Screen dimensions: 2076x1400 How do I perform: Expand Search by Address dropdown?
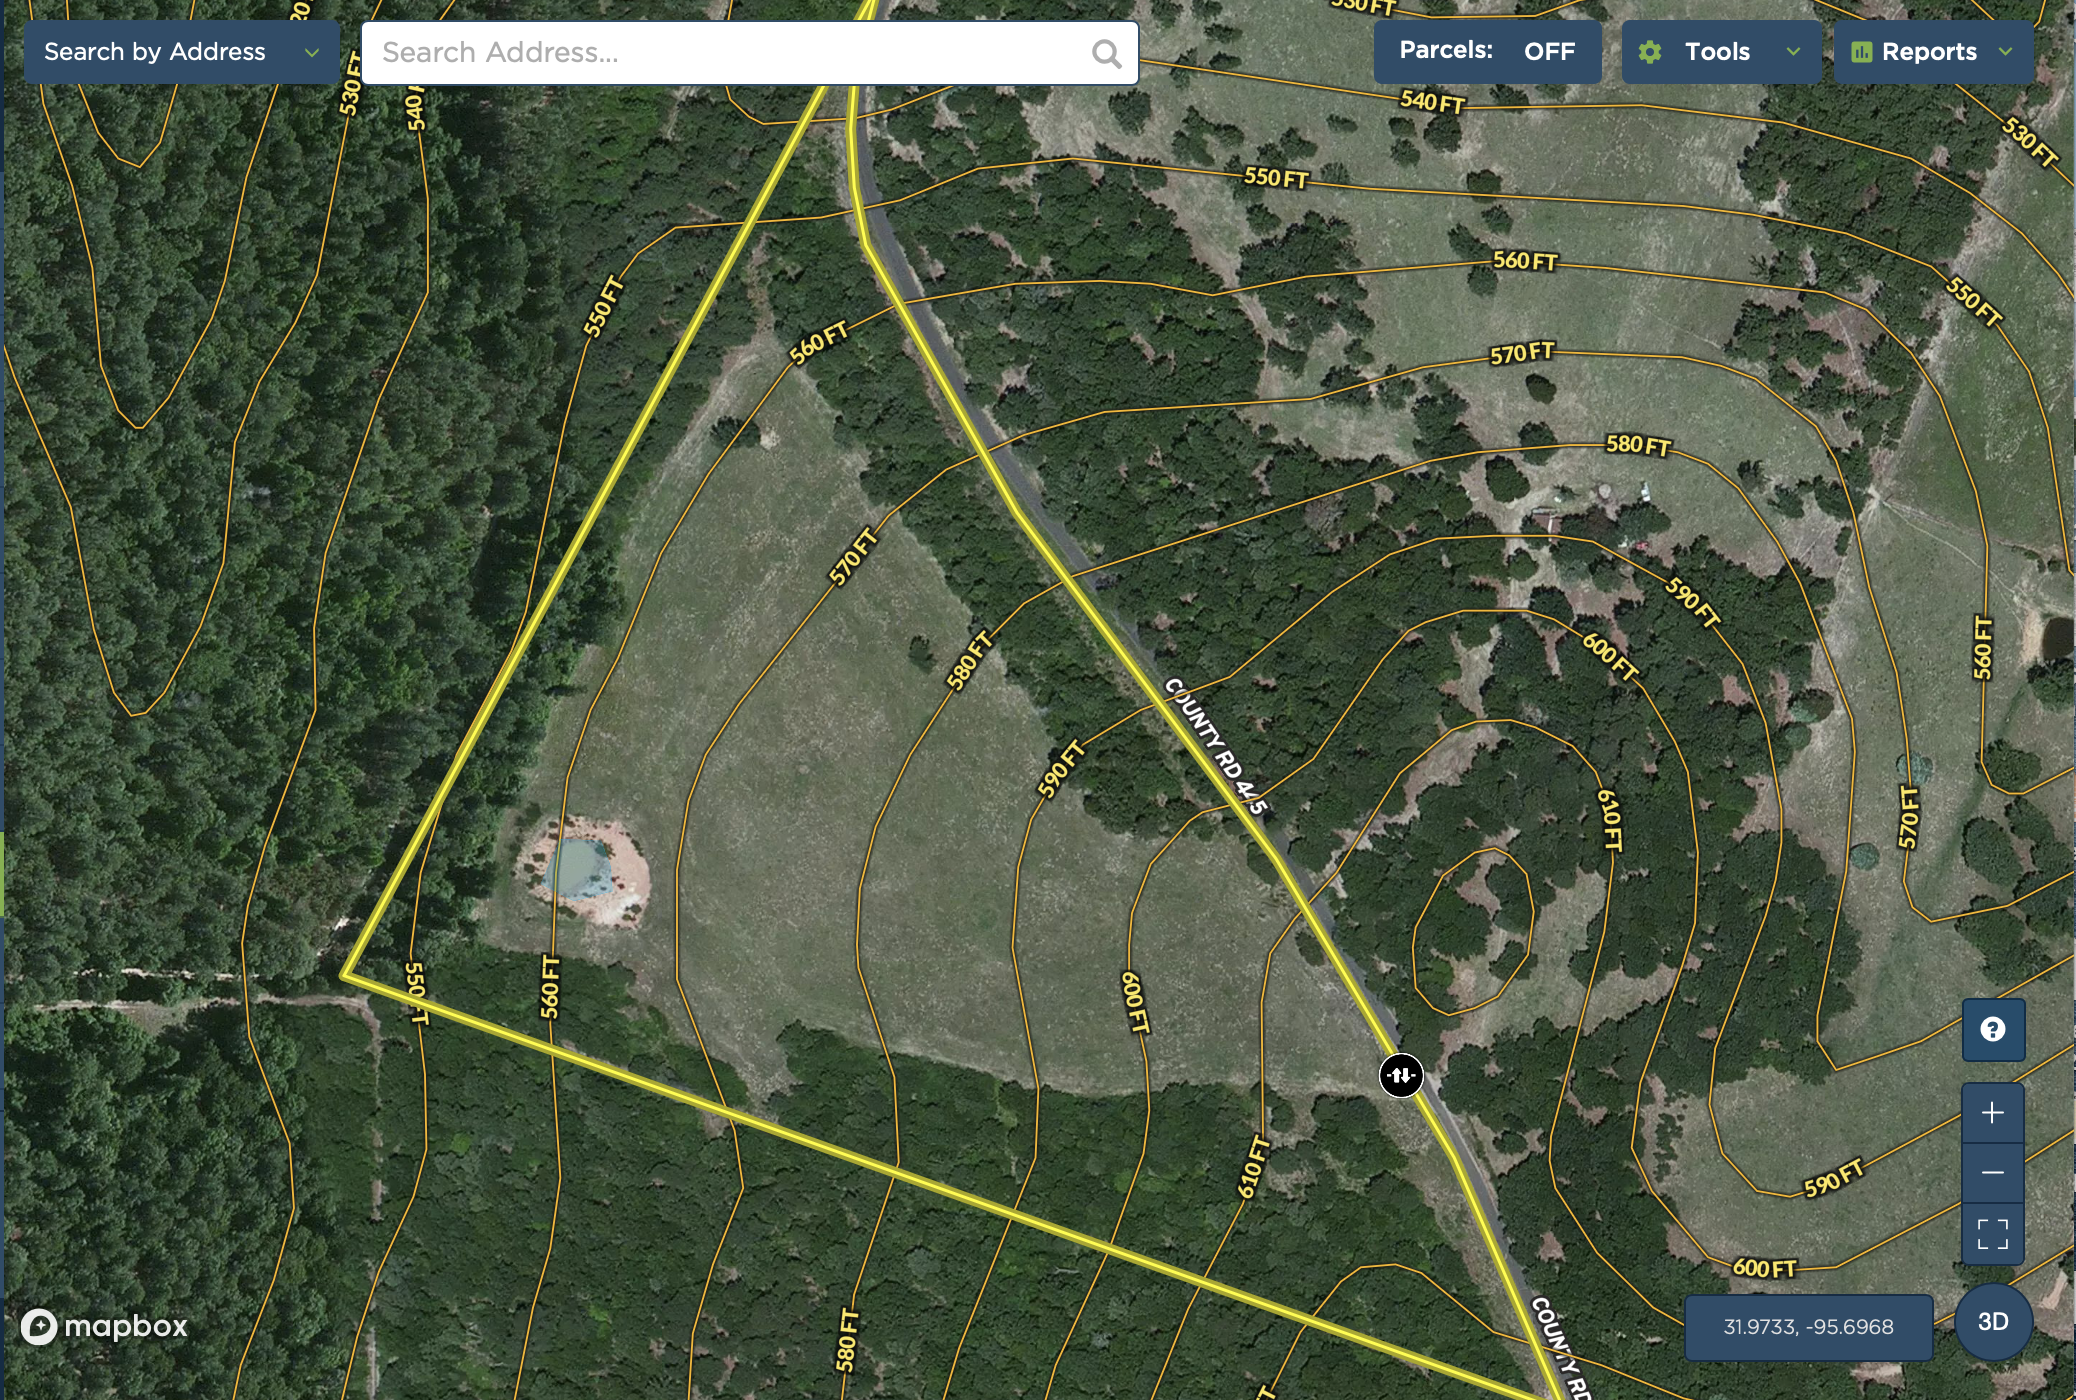point(181,52)
